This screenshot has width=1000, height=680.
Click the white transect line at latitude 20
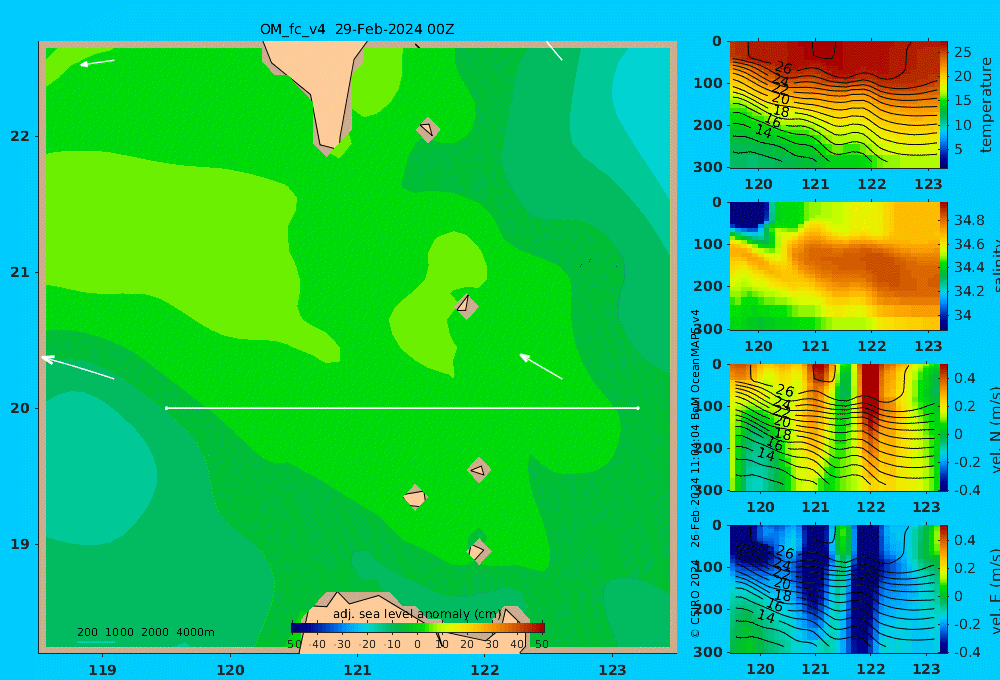402,408
